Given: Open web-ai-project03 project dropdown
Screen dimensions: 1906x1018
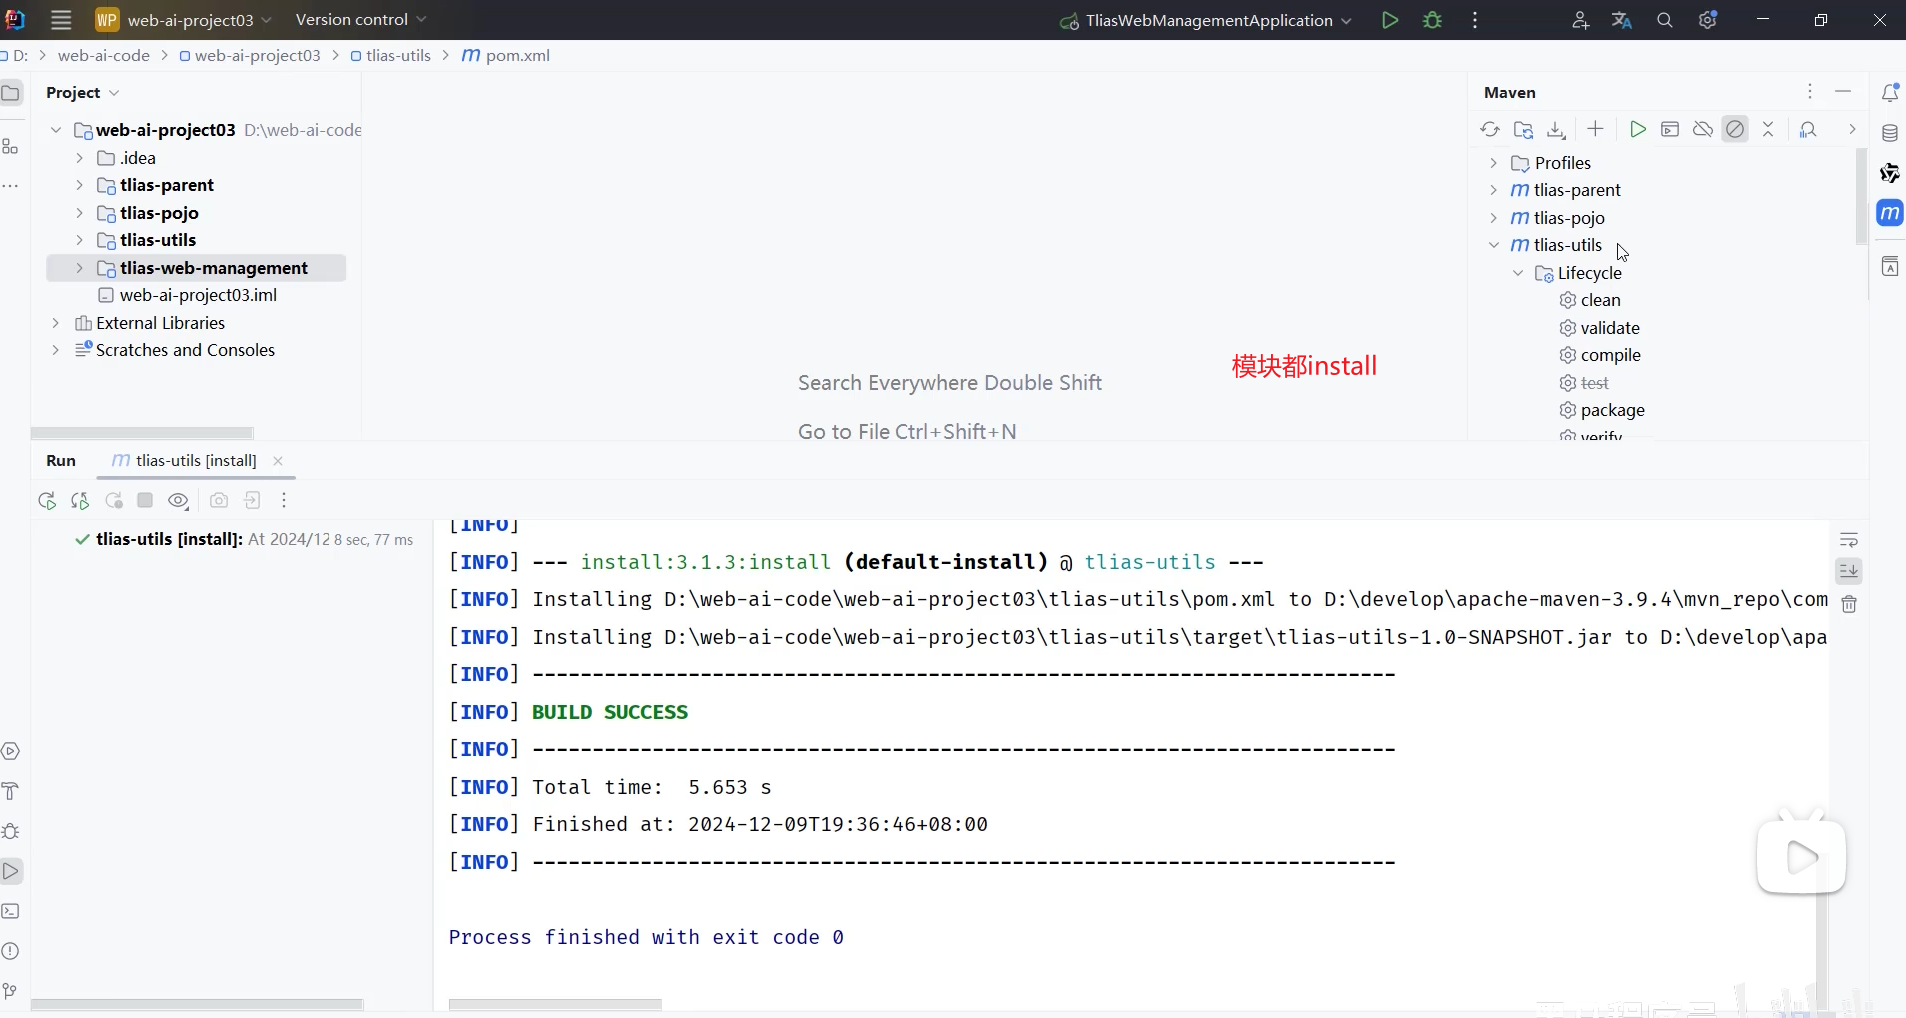Looking at the screenshot, I should 184,20.
